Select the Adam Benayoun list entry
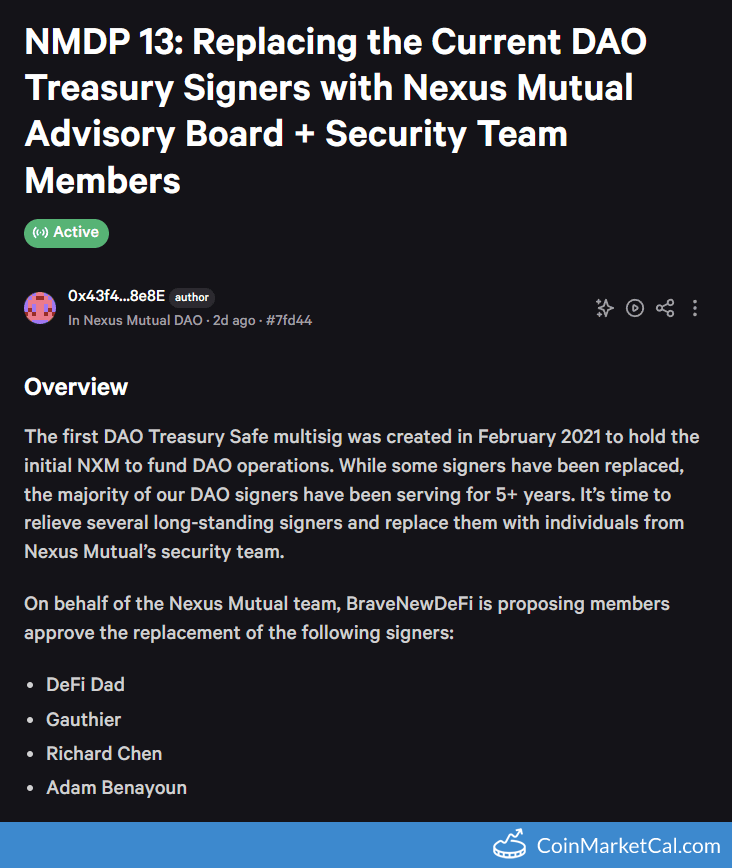The image size is (732, 868). tap(116, 787)
